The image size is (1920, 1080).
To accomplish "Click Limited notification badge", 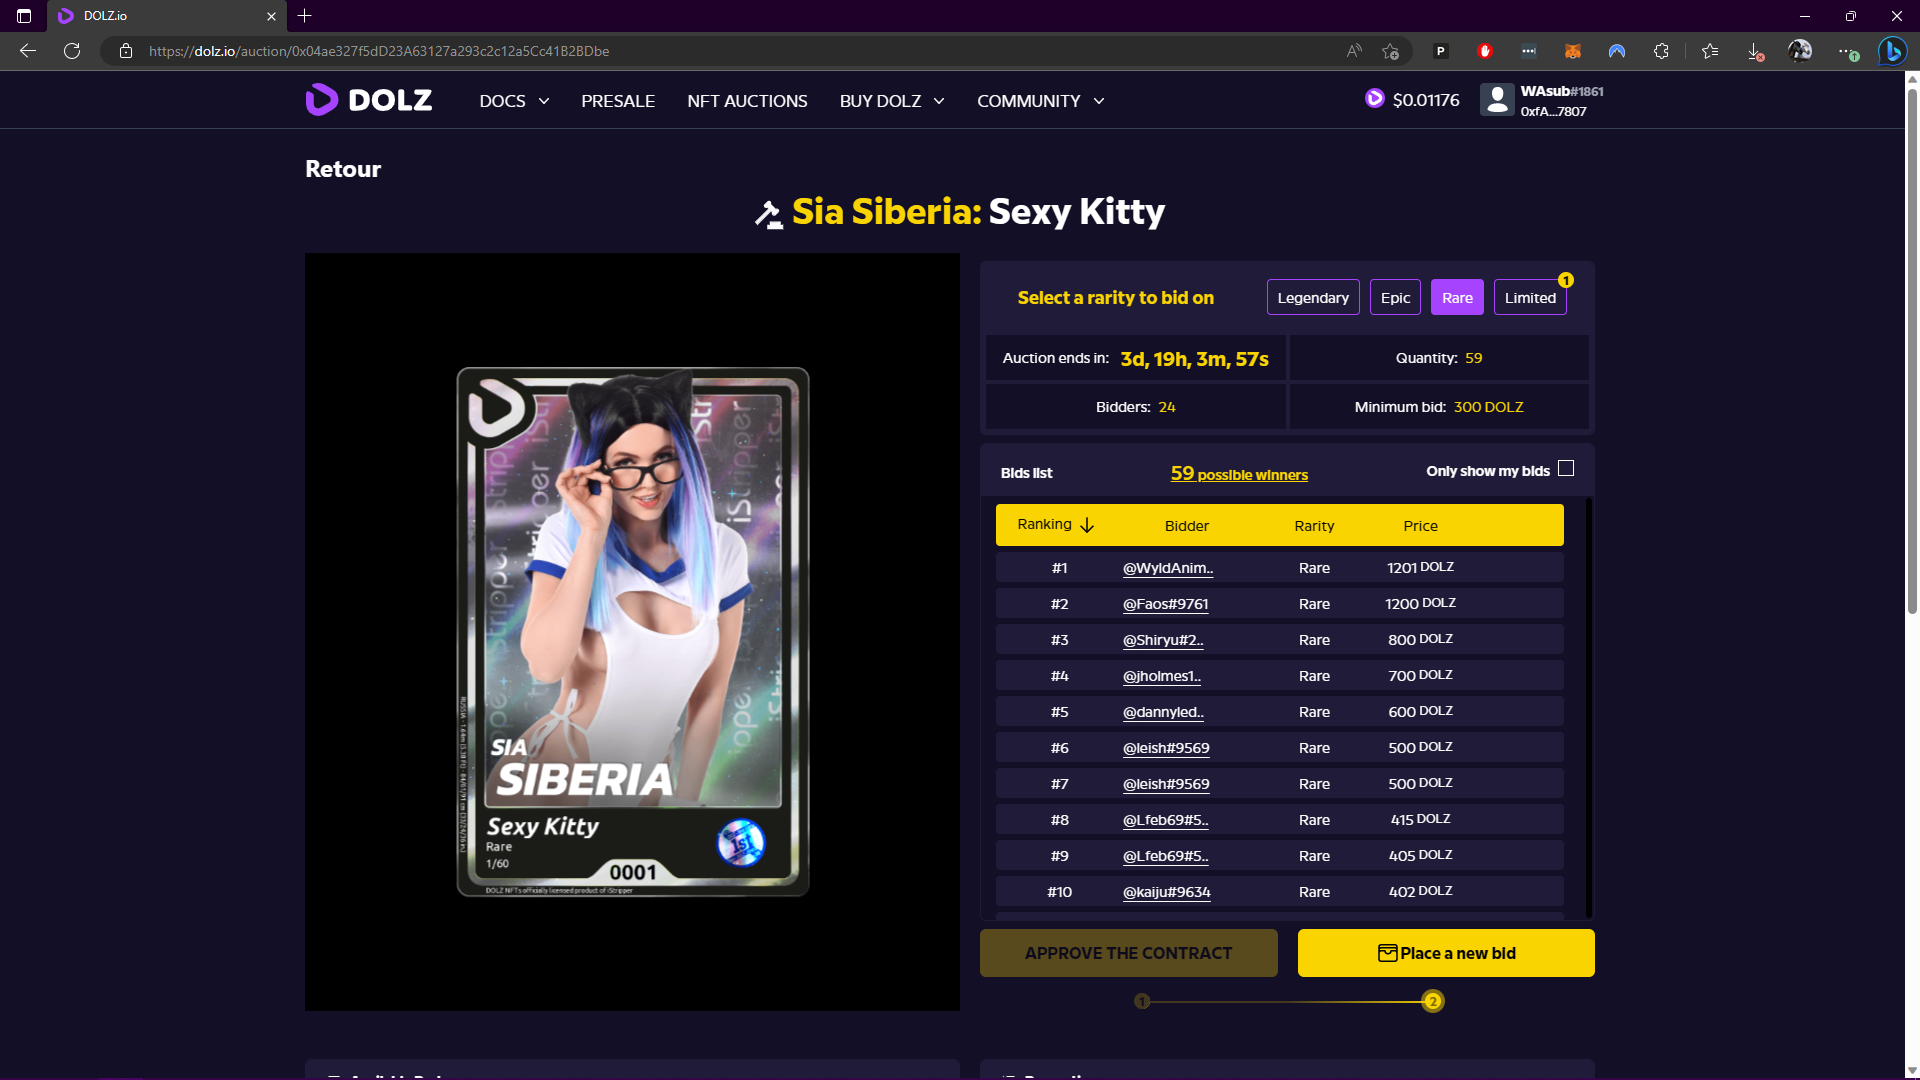I will pos(1566,280).
